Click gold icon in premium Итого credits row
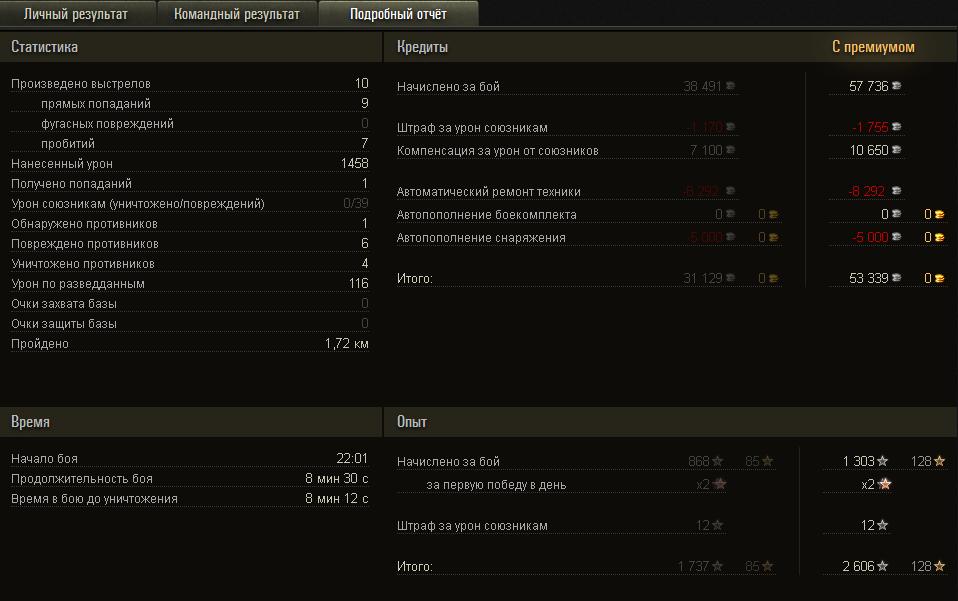This screenshot has width=958, height=601. (939, 279)
